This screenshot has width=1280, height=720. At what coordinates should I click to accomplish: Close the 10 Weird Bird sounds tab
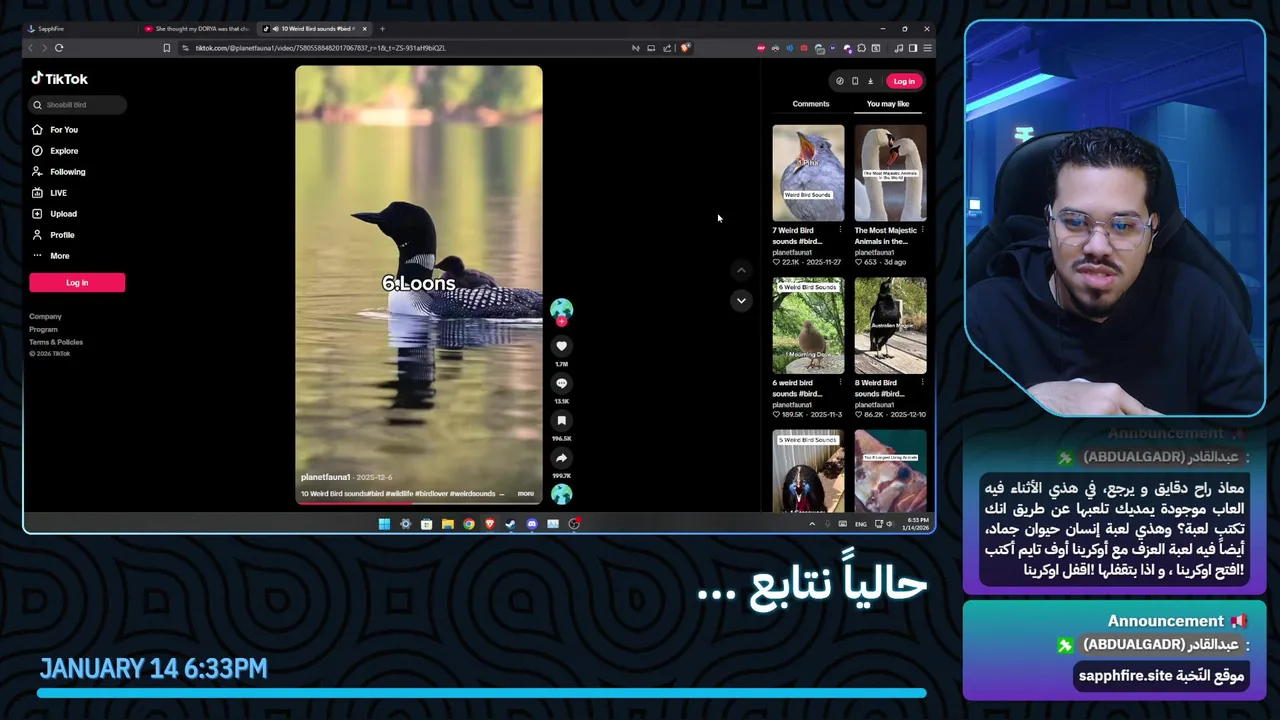pos(364,29)
